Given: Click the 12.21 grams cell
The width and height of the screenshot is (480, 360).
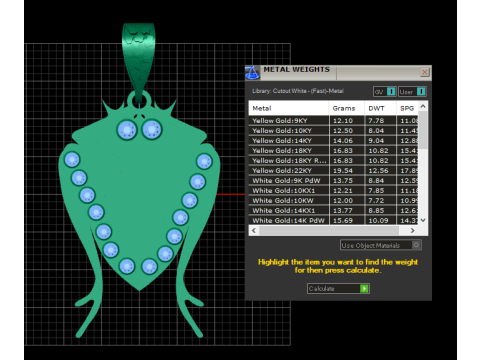Looking at the screenshot, I should point(347,191).
